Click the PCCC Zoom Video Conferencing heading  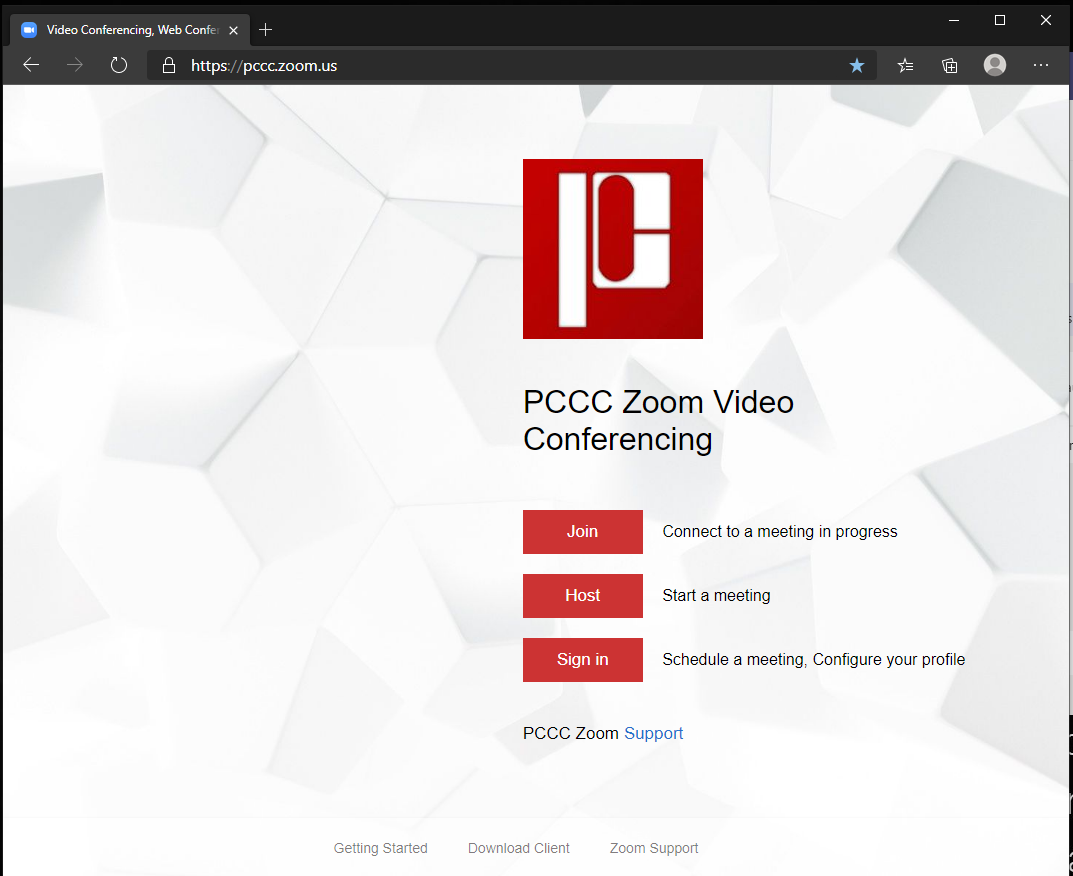click(658, 420)
